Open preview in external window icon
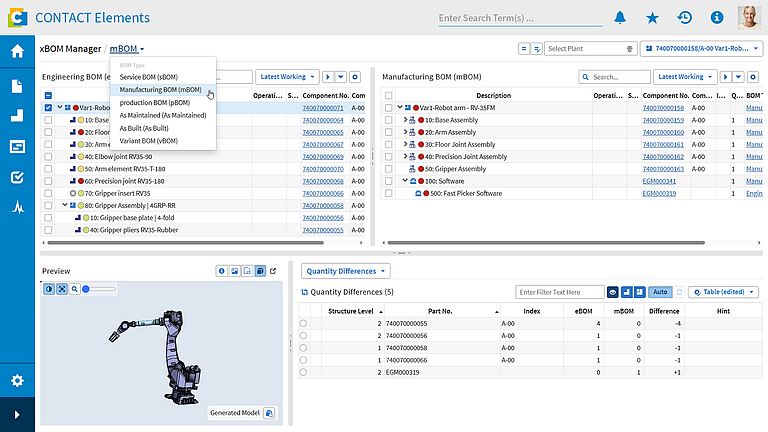The image size is (768, 432). point(273,271)
